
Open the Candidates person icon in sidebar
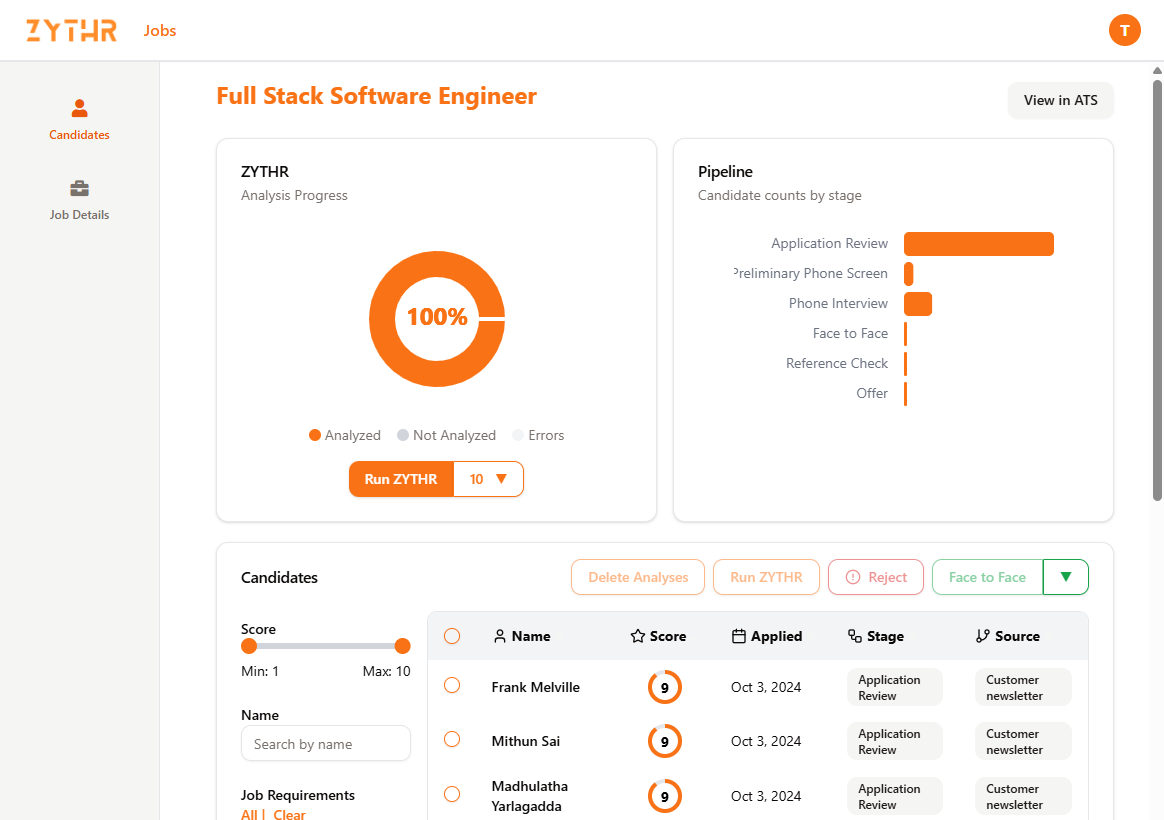pyautogui.click(x=80, y=108)
